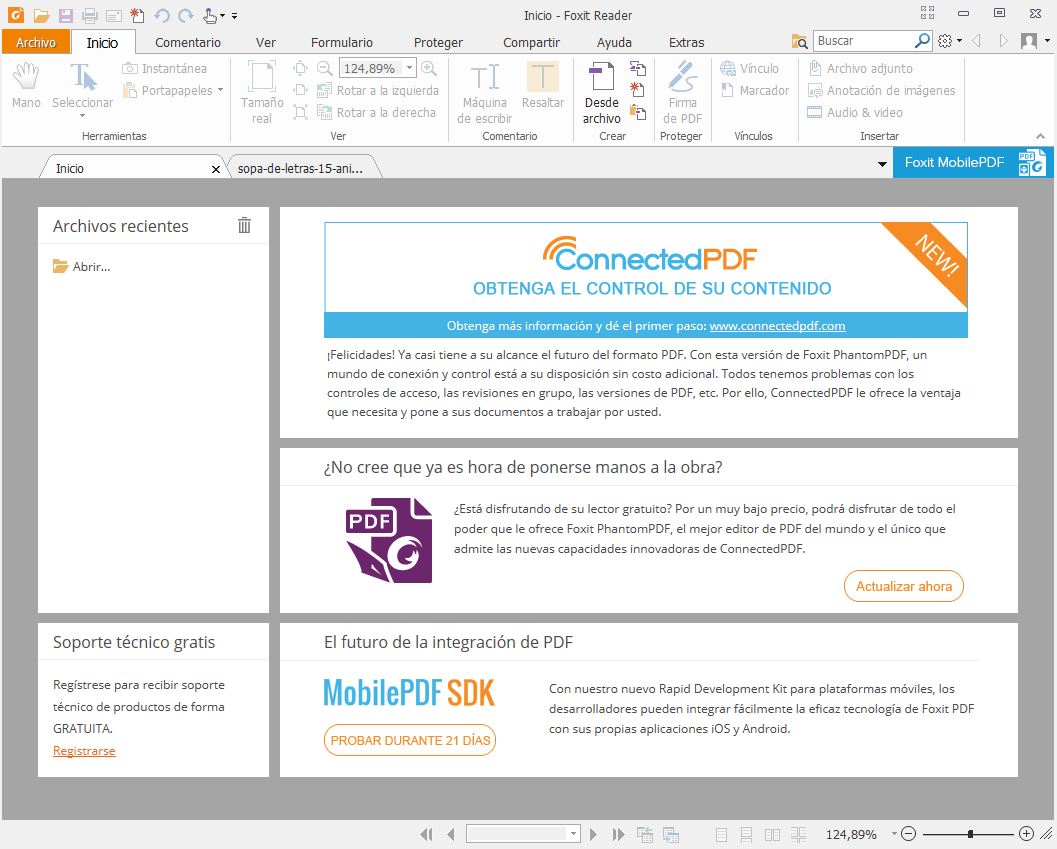The width and height of the screenshot is (1057, 849).
Task: Click the first page button in status bar
Action: (x=426, y=834)
